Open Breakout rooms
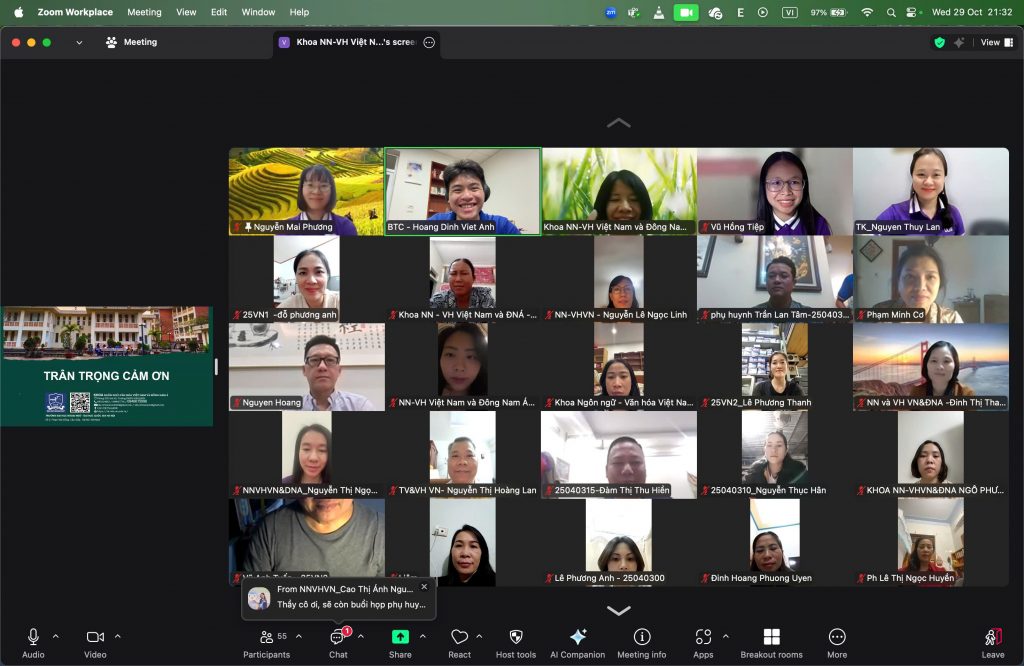Viewport: 1024px width, 666px height. [771, 638]
